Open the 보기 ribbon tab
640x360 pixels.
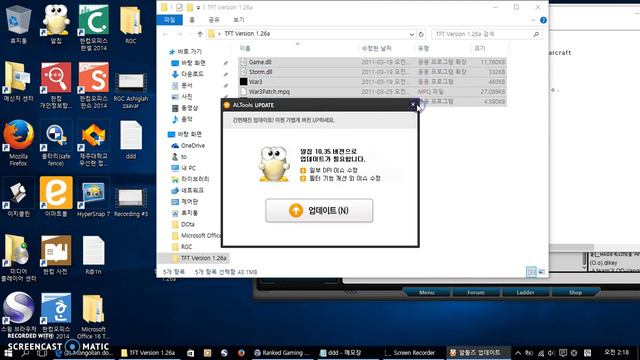pos(238,20)
